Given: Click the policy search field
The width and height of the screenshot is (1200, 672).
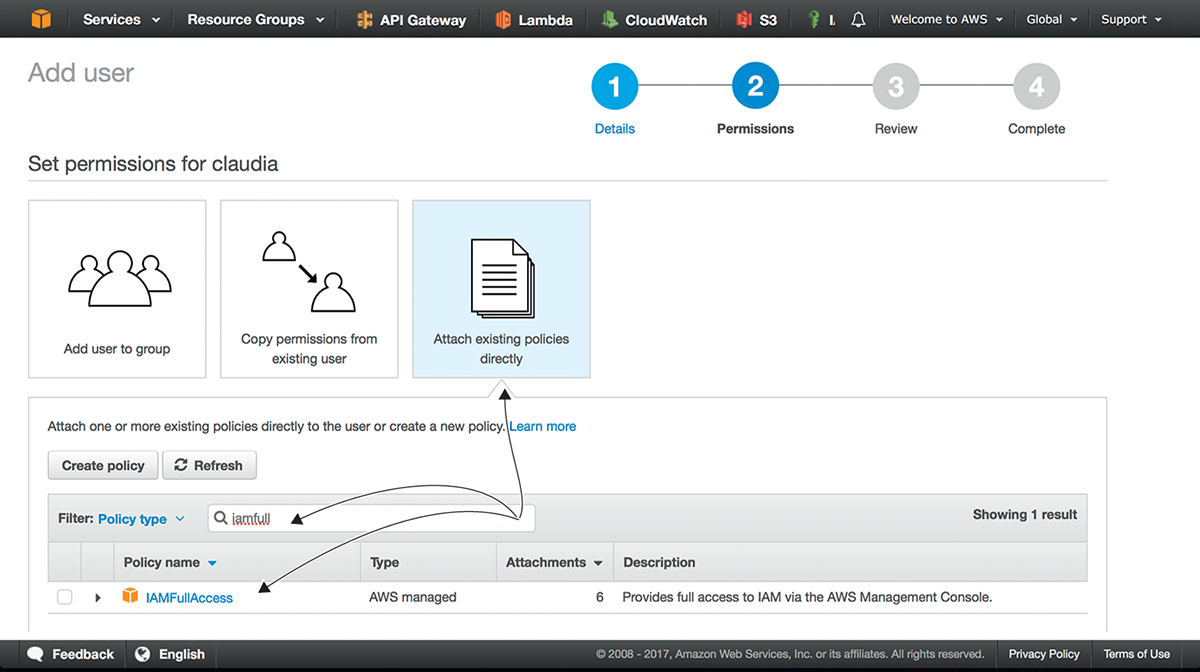Looking at the screenshot, I should click(380, 518).
